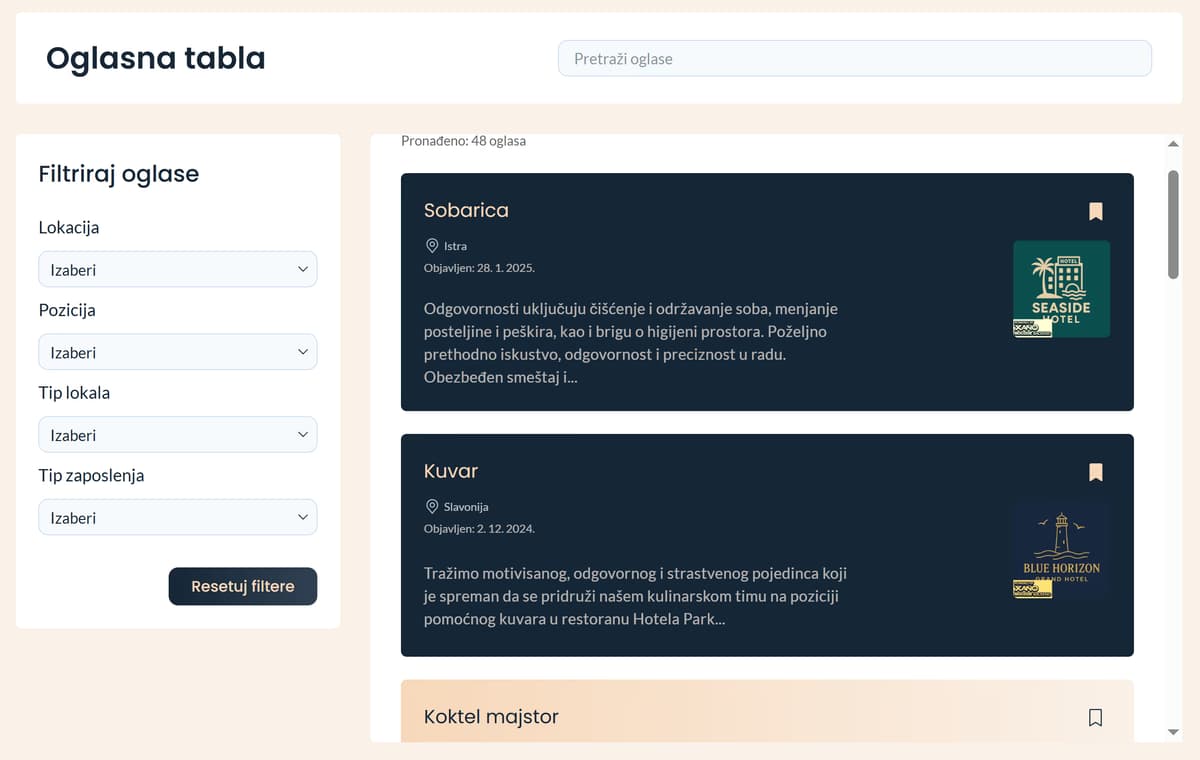The image size is (1200, 760).
Task: Open the Pozicija dropdown
Action: click(x=178, y=352)
